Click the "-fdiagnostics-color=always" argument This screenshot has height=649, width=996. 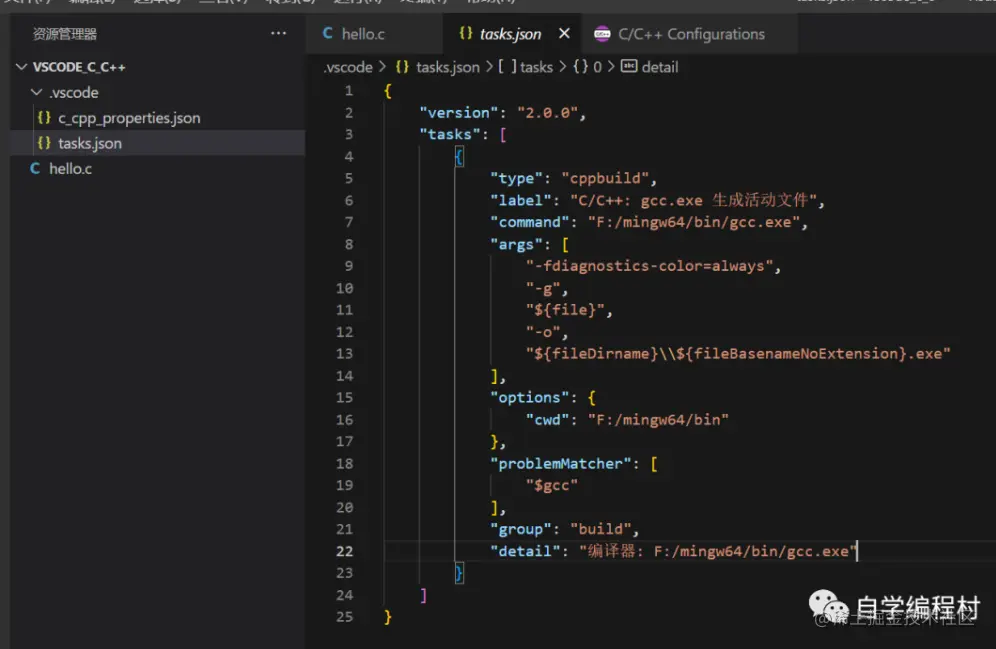point(649,265)
